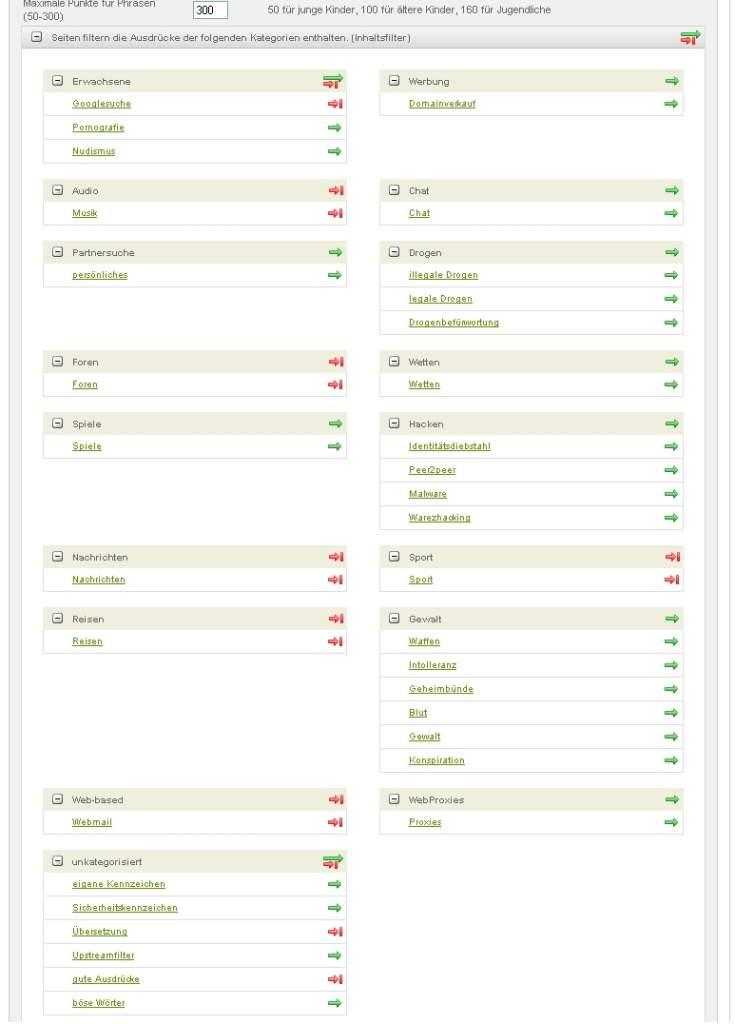Viewport: 735px width, 1024px height.
Task: Collapse the Inhaltsfilter section header
Action: point(37,37)
